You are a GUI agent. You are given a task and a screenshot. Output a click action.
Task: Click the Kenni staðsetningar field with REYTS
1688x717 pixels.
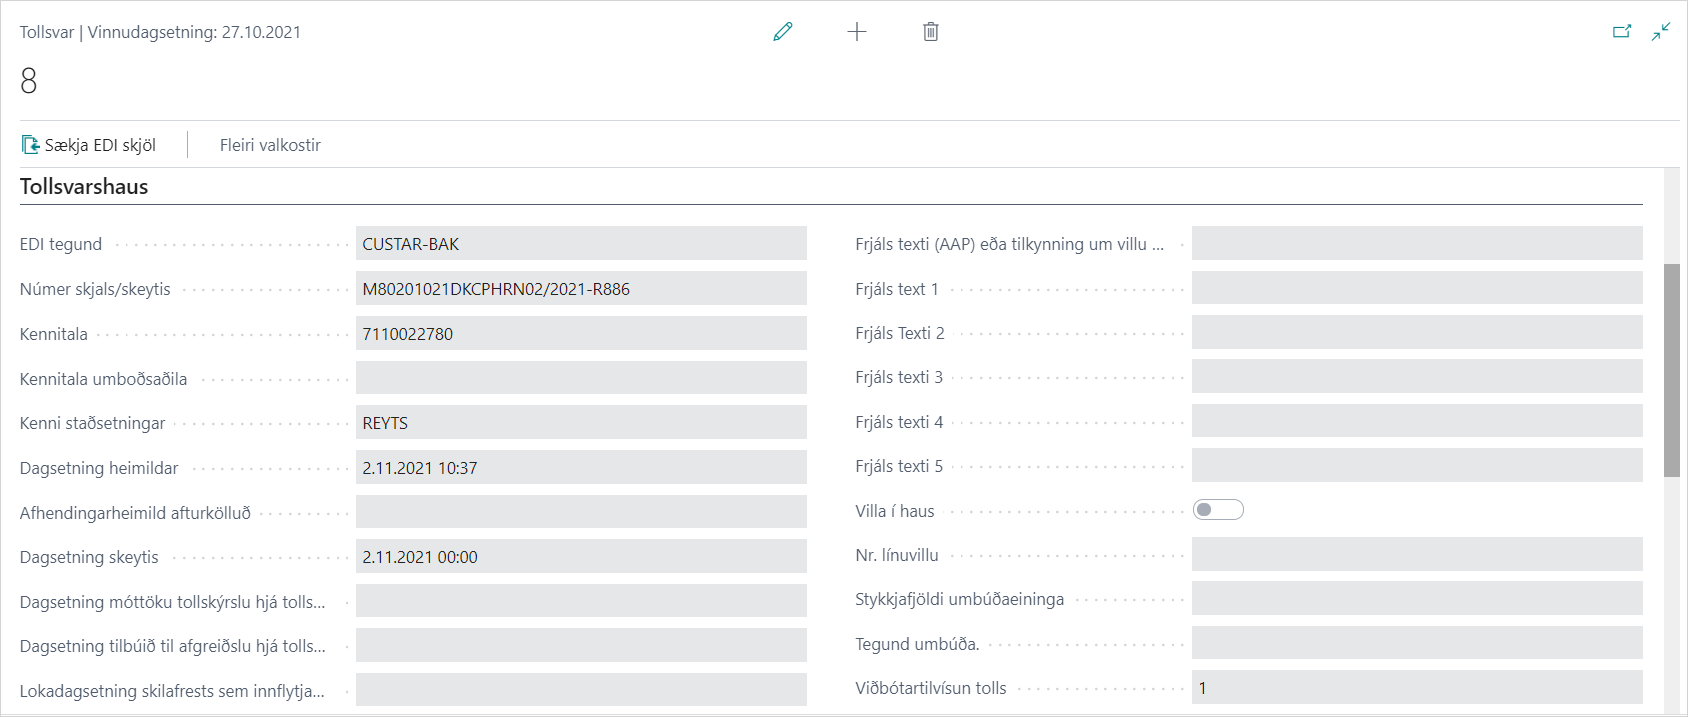[580, 423]
